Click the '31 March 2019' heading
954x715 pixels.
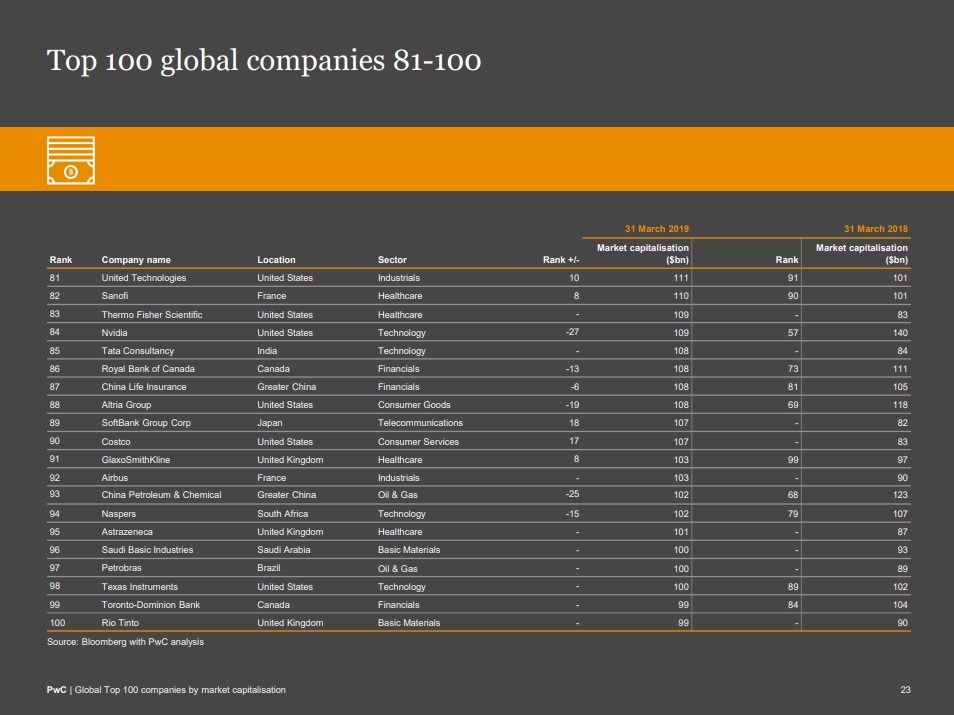coord(657,229)
